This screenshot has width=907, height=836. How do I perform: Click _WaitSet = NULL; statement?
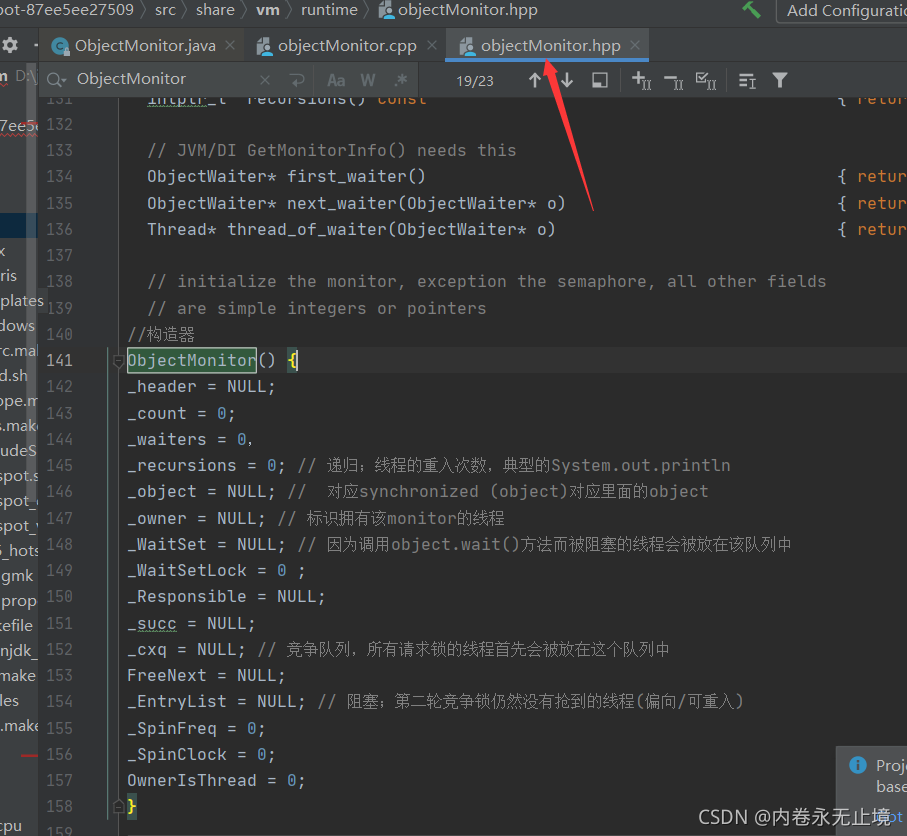pyautogui.click(x=206, y=544)
